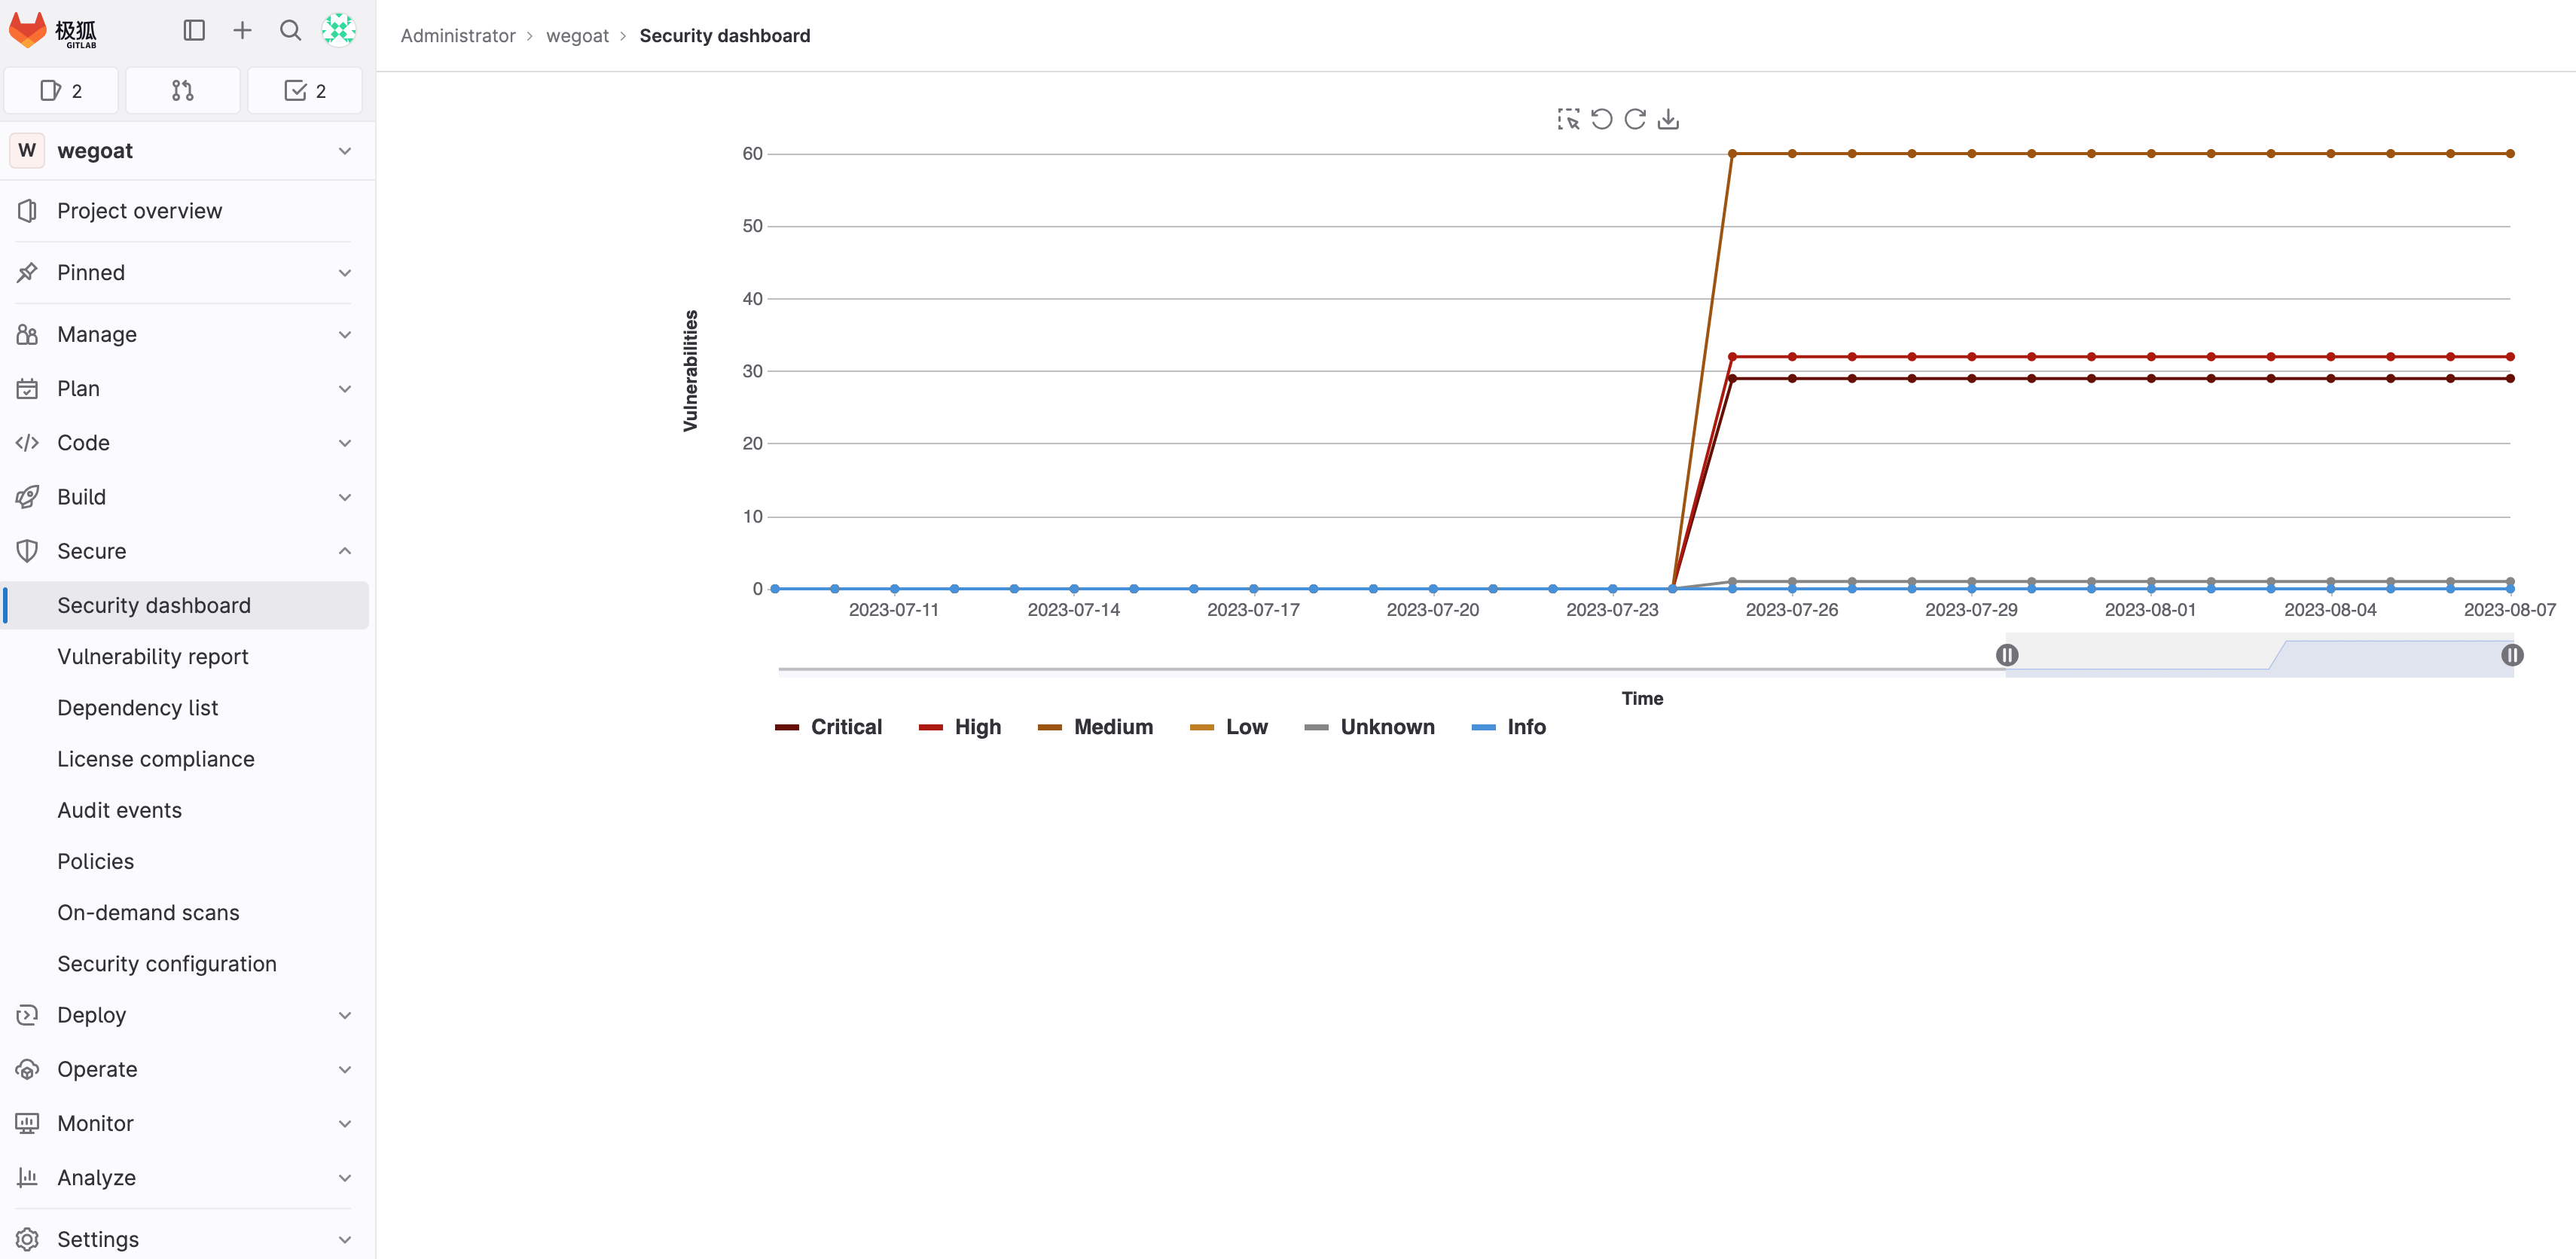Download the chart as image

click(x=1668, y=119)
